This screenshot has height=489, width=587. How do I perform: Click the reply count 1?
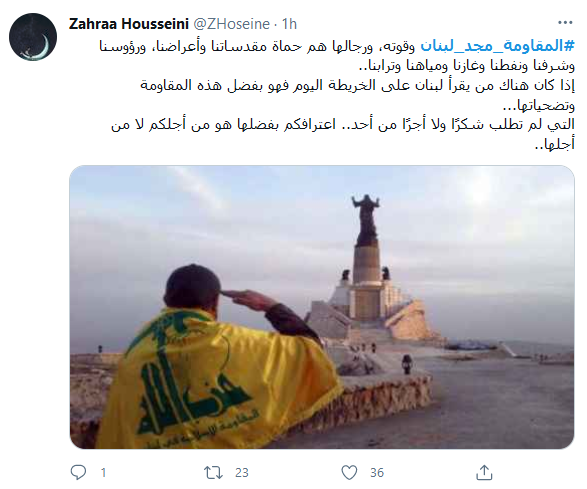[103, 473]
